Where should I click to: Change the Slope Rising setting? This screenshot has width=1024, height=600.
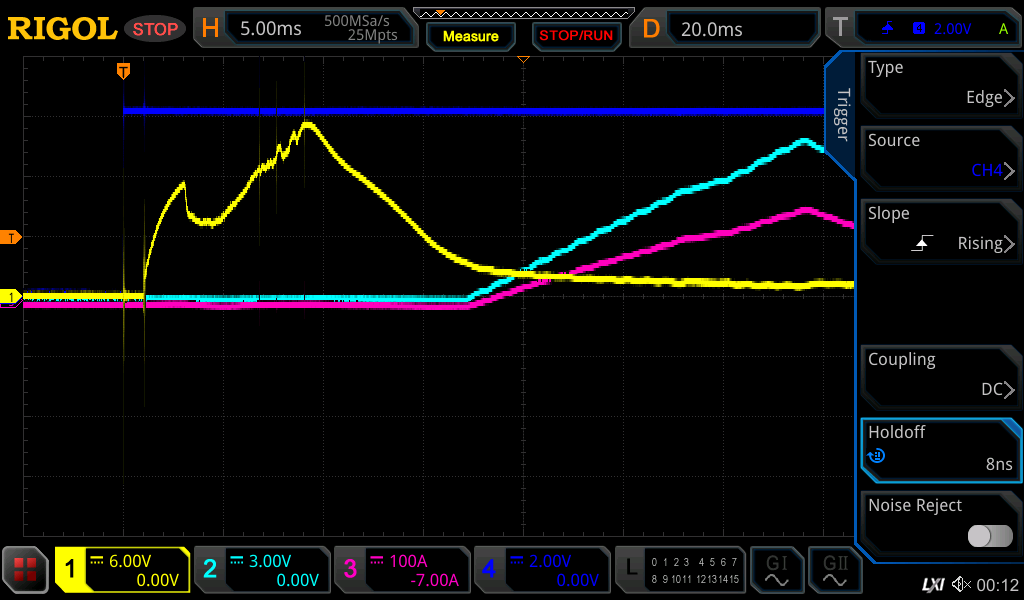click(940, 230)
